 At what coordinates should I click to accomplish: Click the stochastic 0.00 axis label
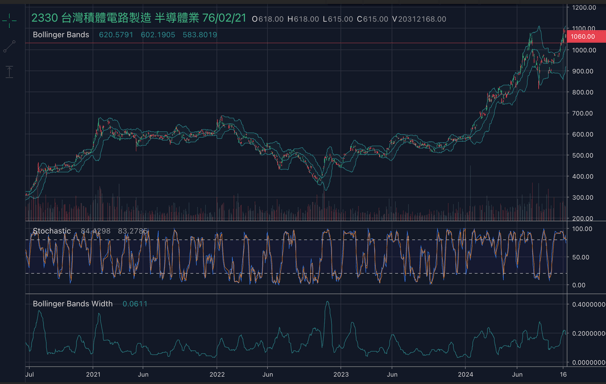[579, 285]
